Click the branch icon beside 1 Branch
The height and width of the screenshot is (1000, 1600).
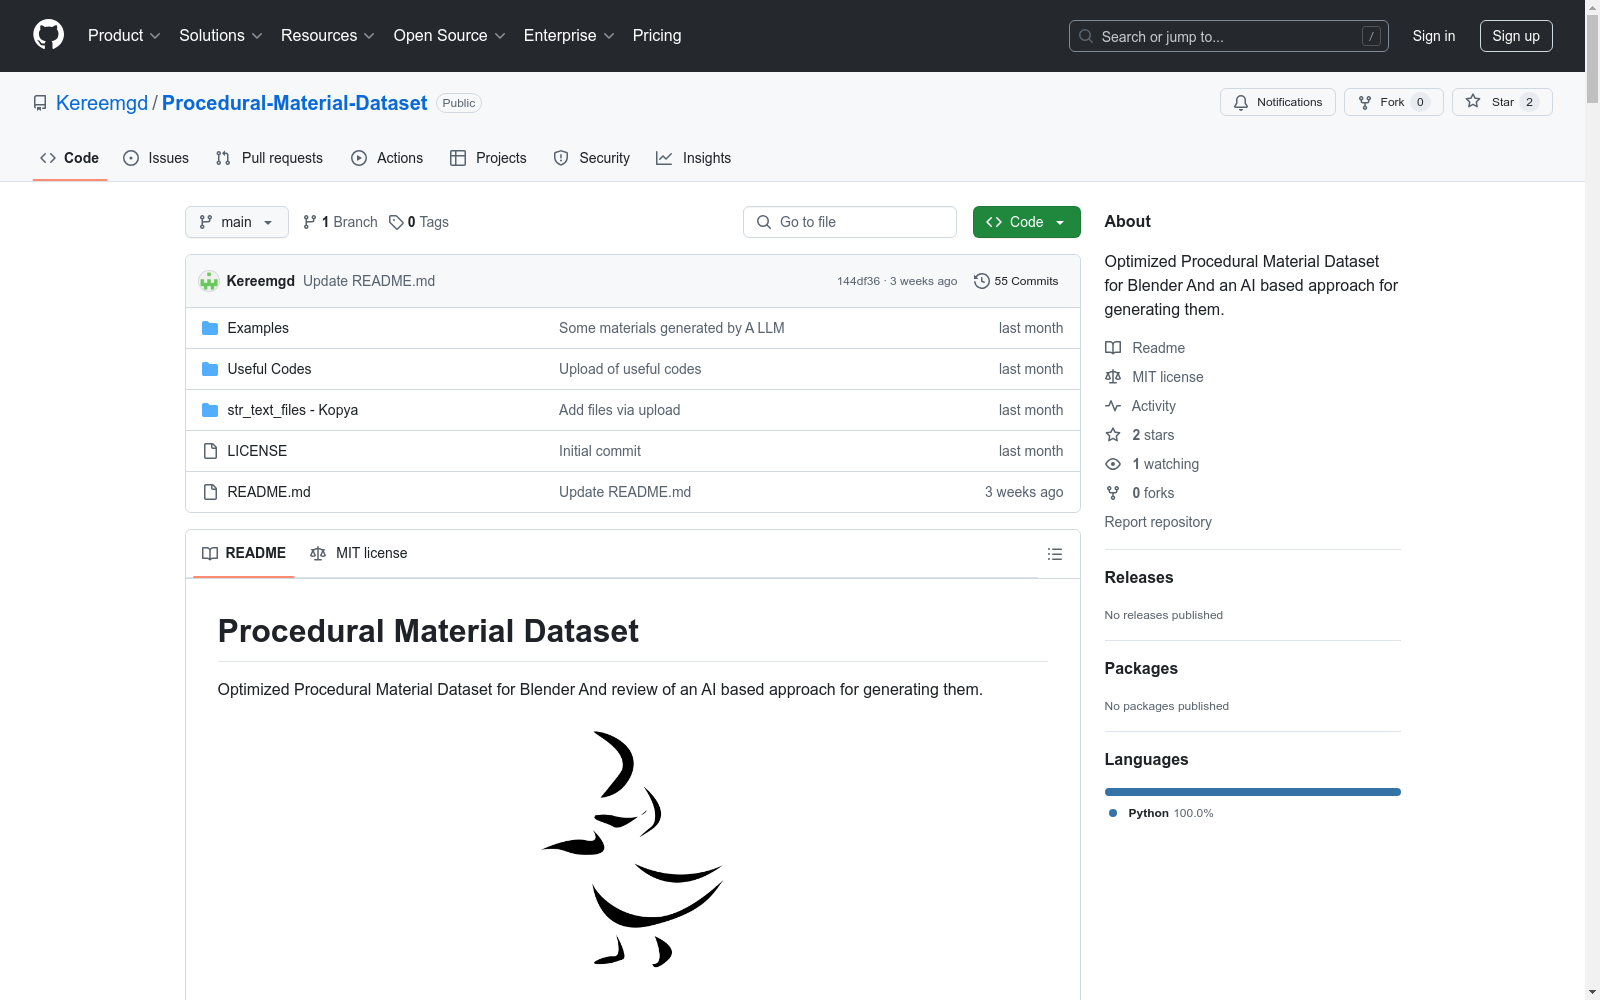point(310,222)
